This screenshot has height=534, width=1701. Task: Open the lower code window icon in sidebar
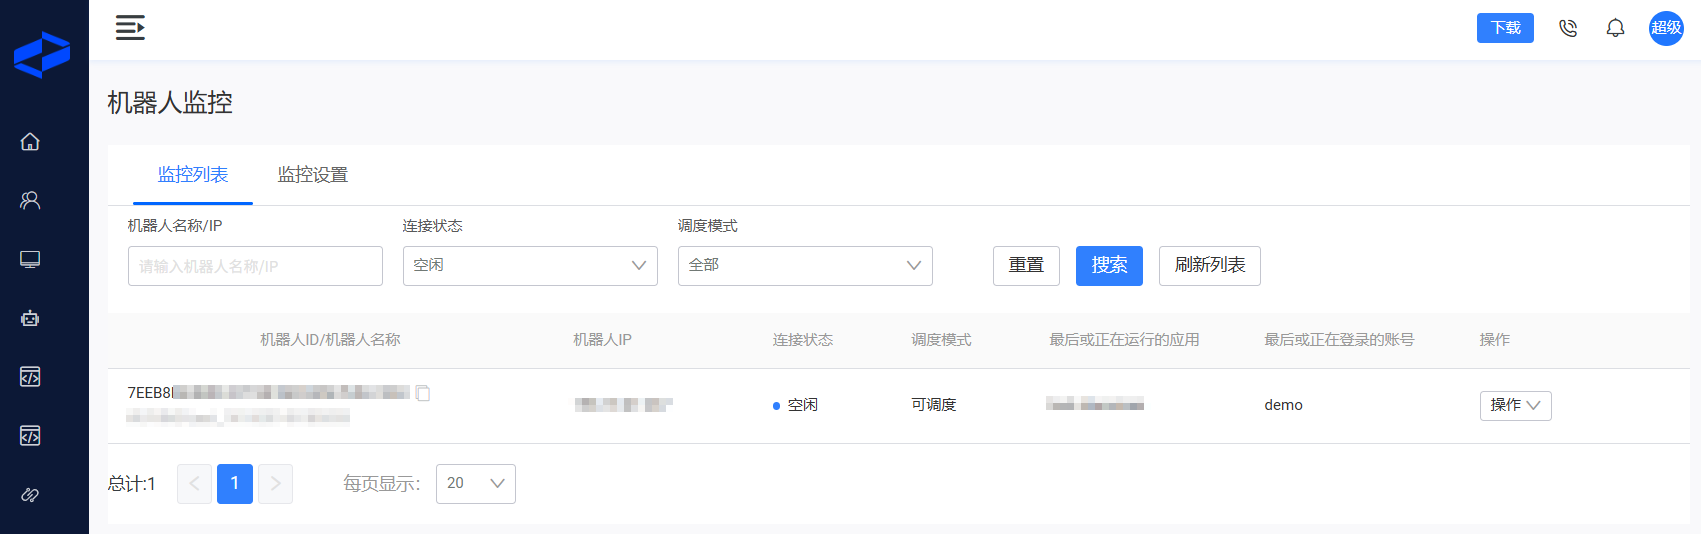[x=30, y=436]
